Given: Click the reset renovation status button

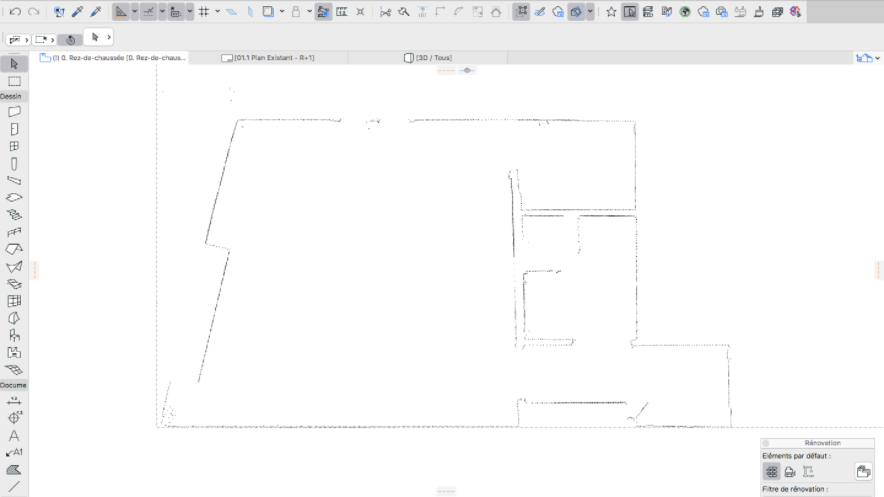Looking at the screenshot, I should pos(863,472).
